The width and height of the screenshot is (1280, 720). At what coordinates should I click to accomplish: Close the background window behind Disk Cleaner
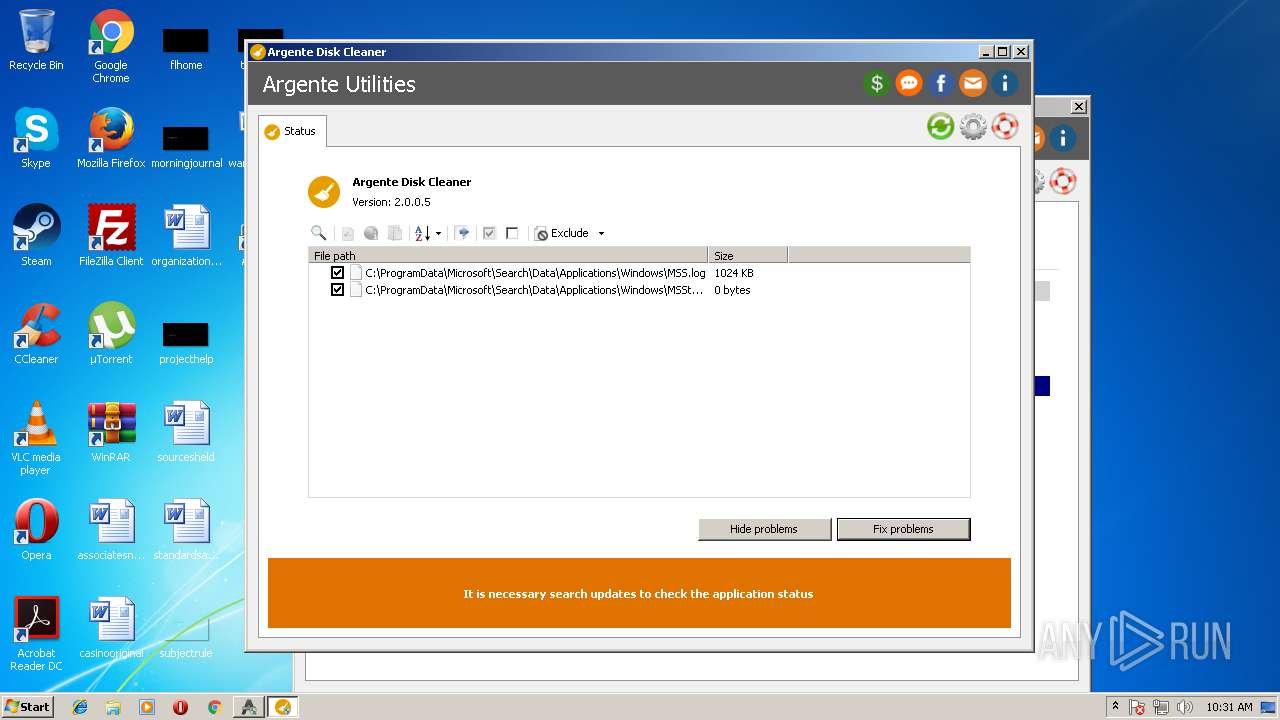[1079, 106]
